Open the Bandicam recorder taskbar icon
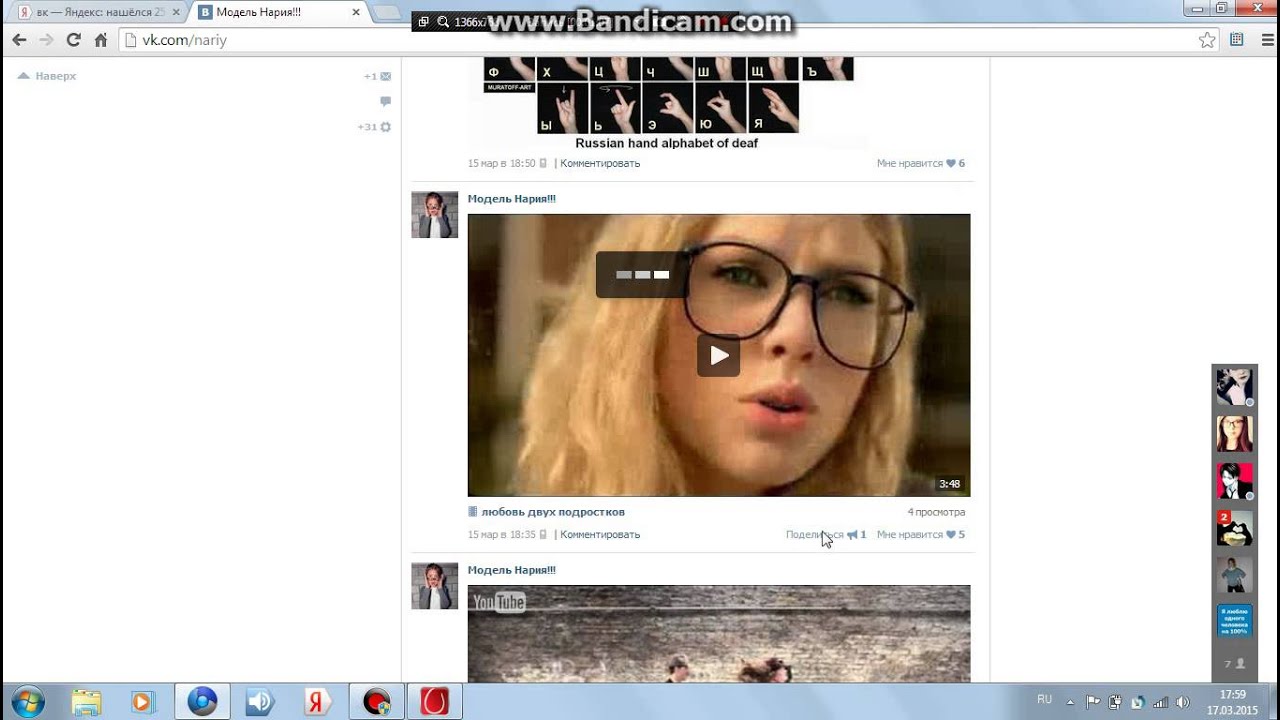1280x720 pixels. [377, 701]
